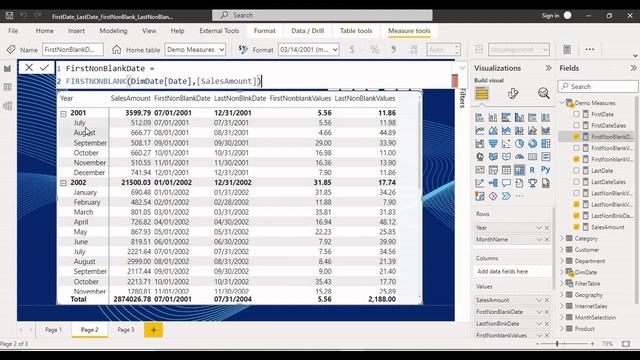This screenshot has height=360, width=640.
Task: Open the Home table dropdown
Action: pos(195,50)
